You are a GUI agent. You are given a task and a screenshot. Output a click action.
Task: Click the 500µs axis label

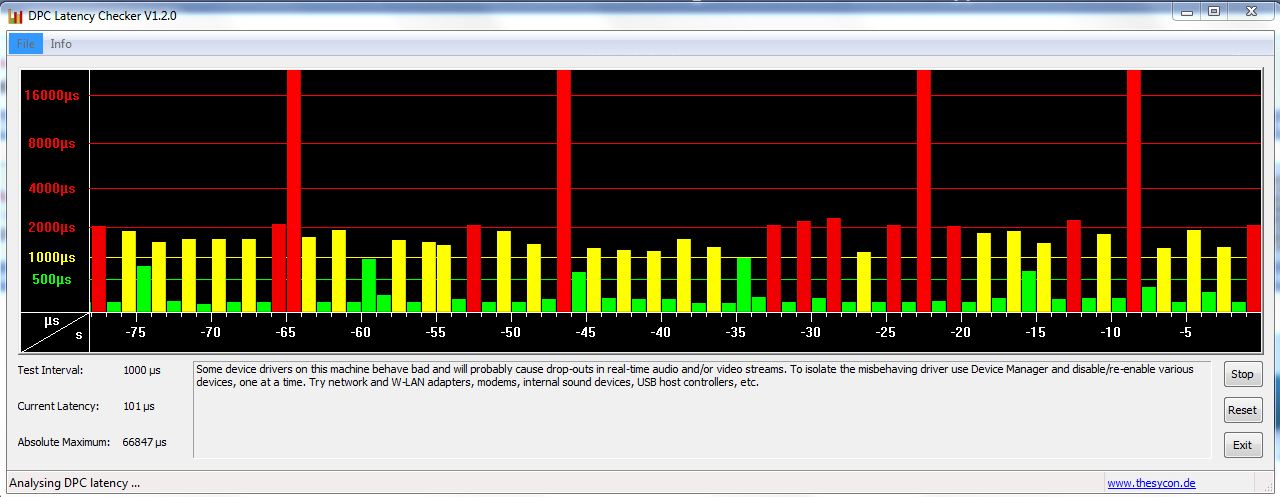click(52, 279)
